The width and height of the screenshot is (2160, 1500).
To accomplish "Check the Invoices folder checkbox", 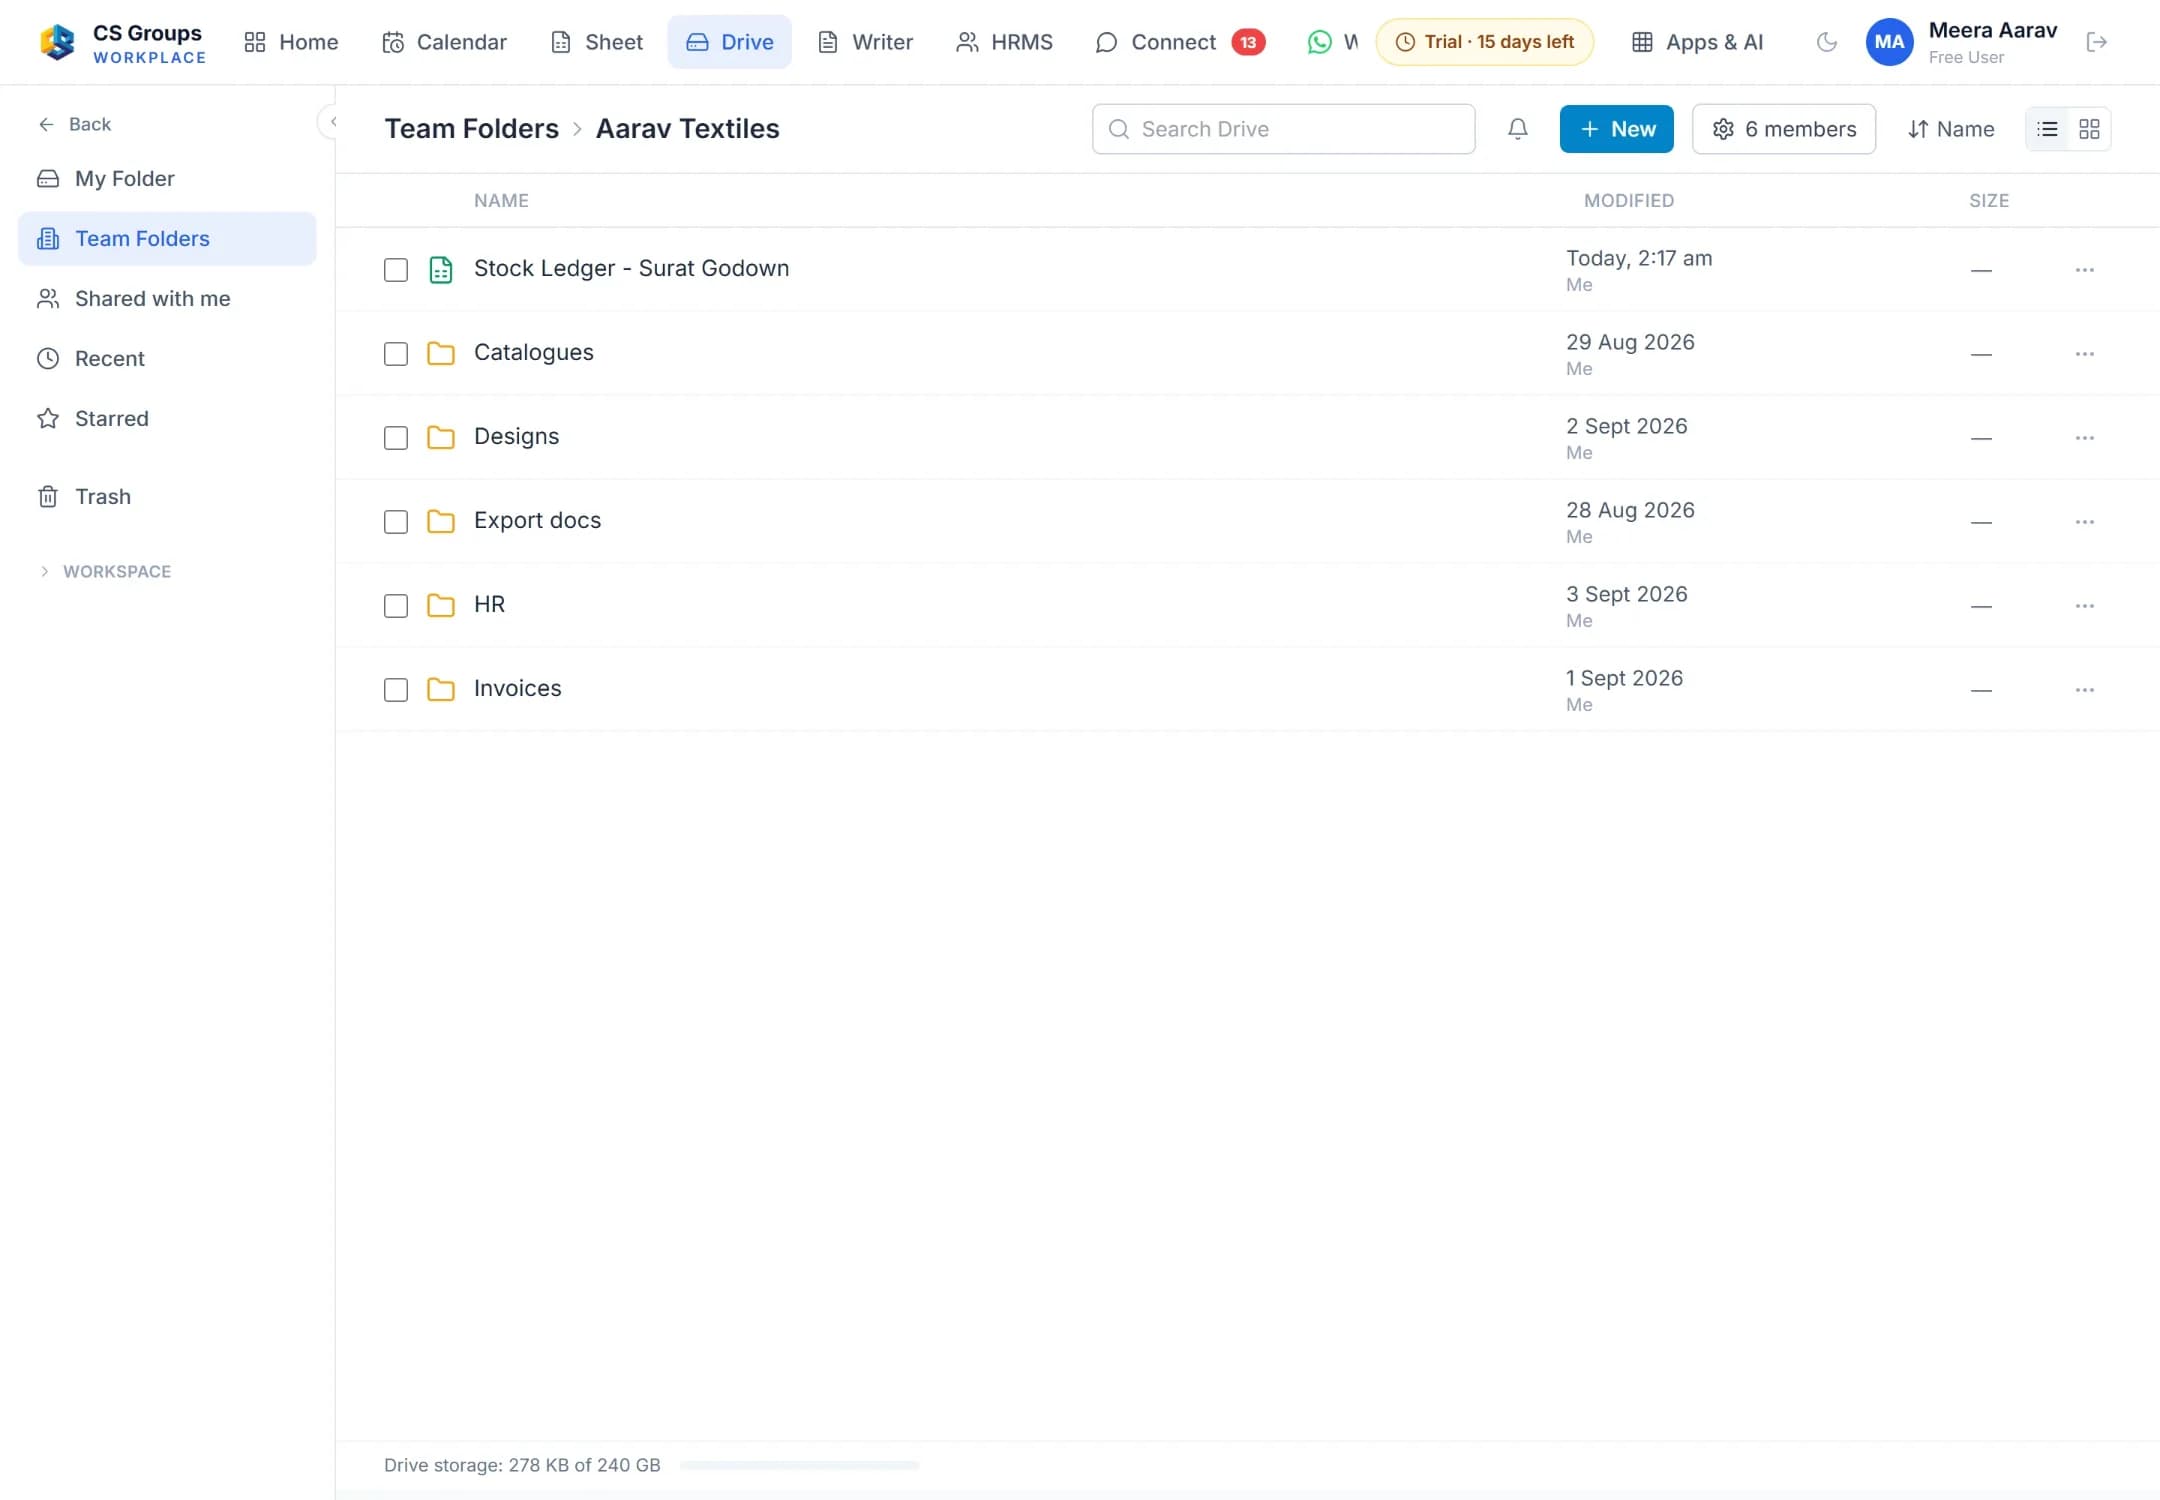I will pyautogui.click(x=396, y=690).
